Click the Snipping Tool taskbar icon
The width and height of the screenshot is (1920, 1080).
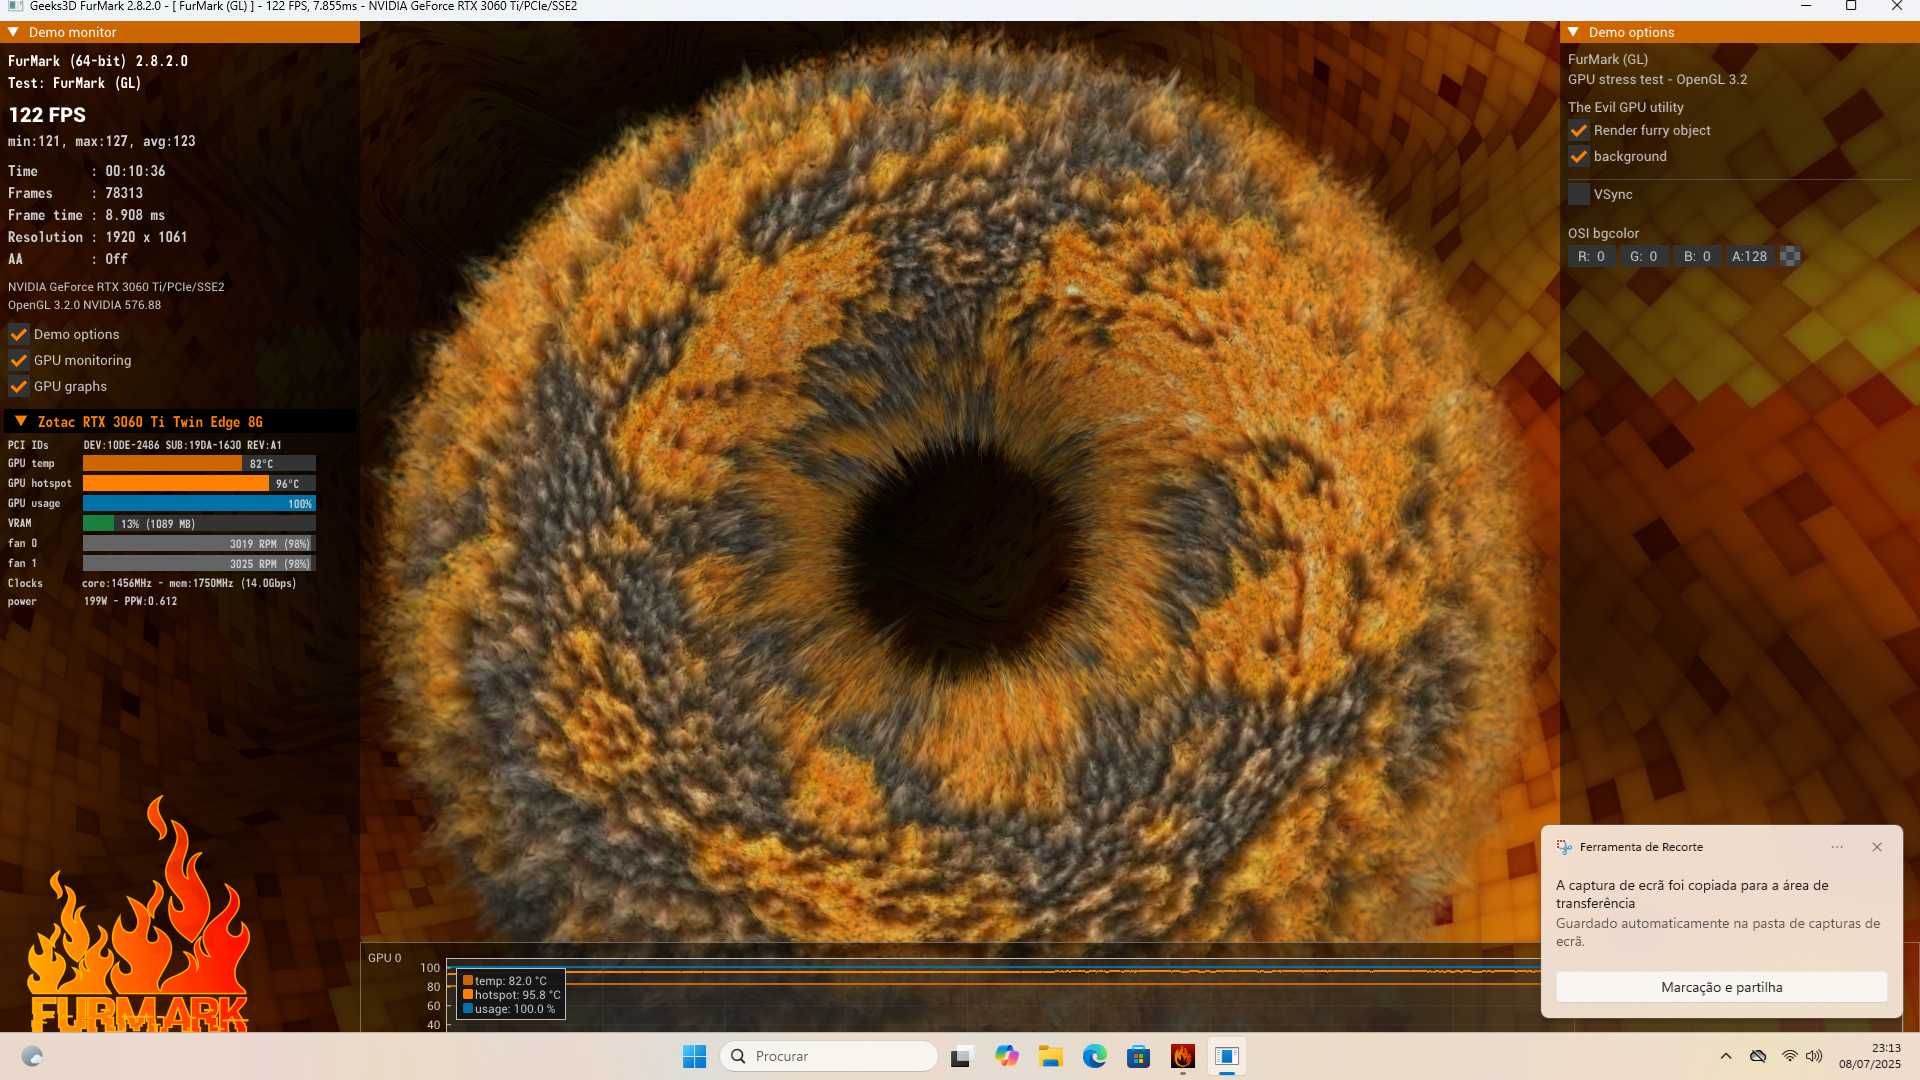(1227, 1056)
